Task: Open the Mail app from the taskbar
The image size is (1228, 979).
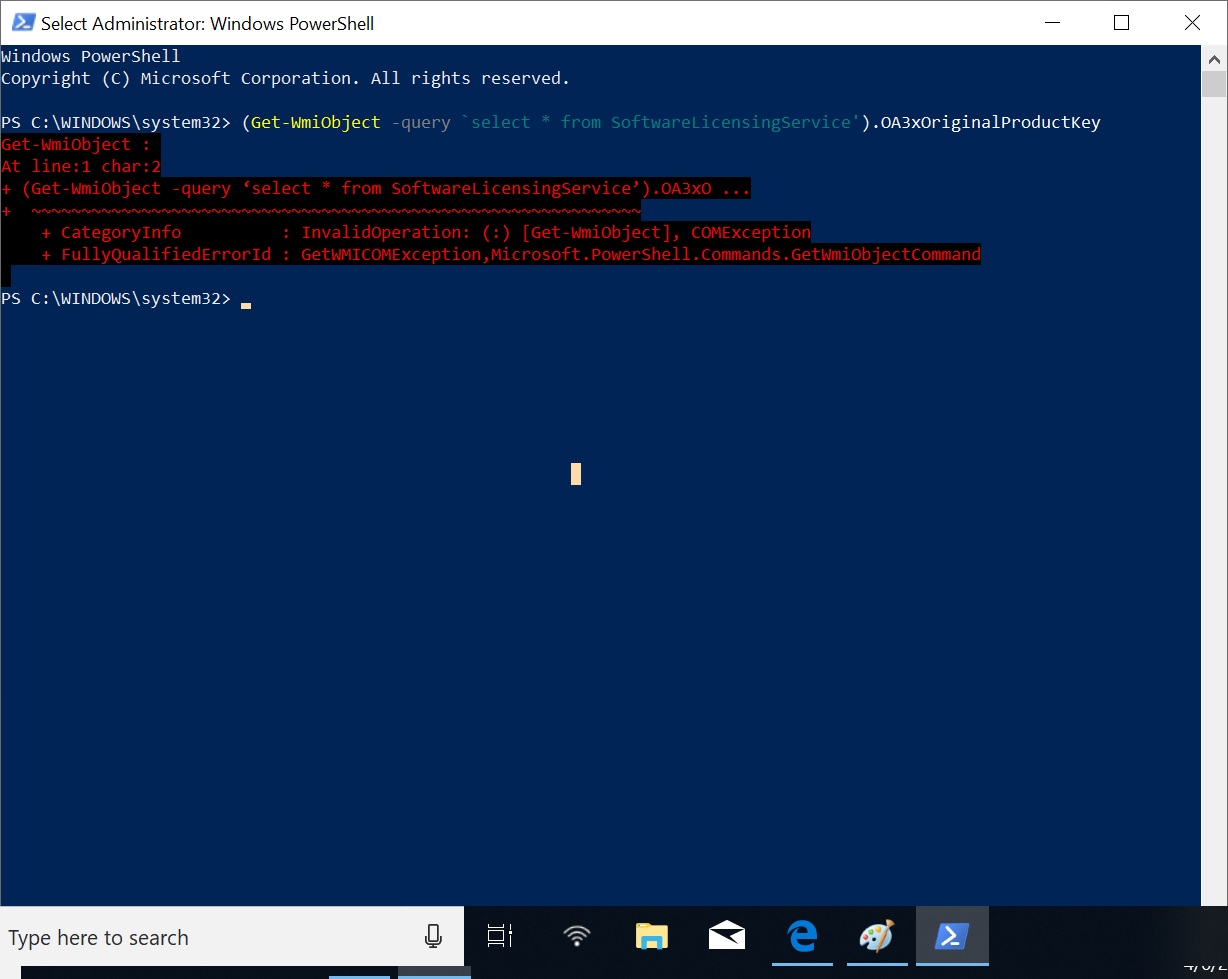Action: coord(727,936)
